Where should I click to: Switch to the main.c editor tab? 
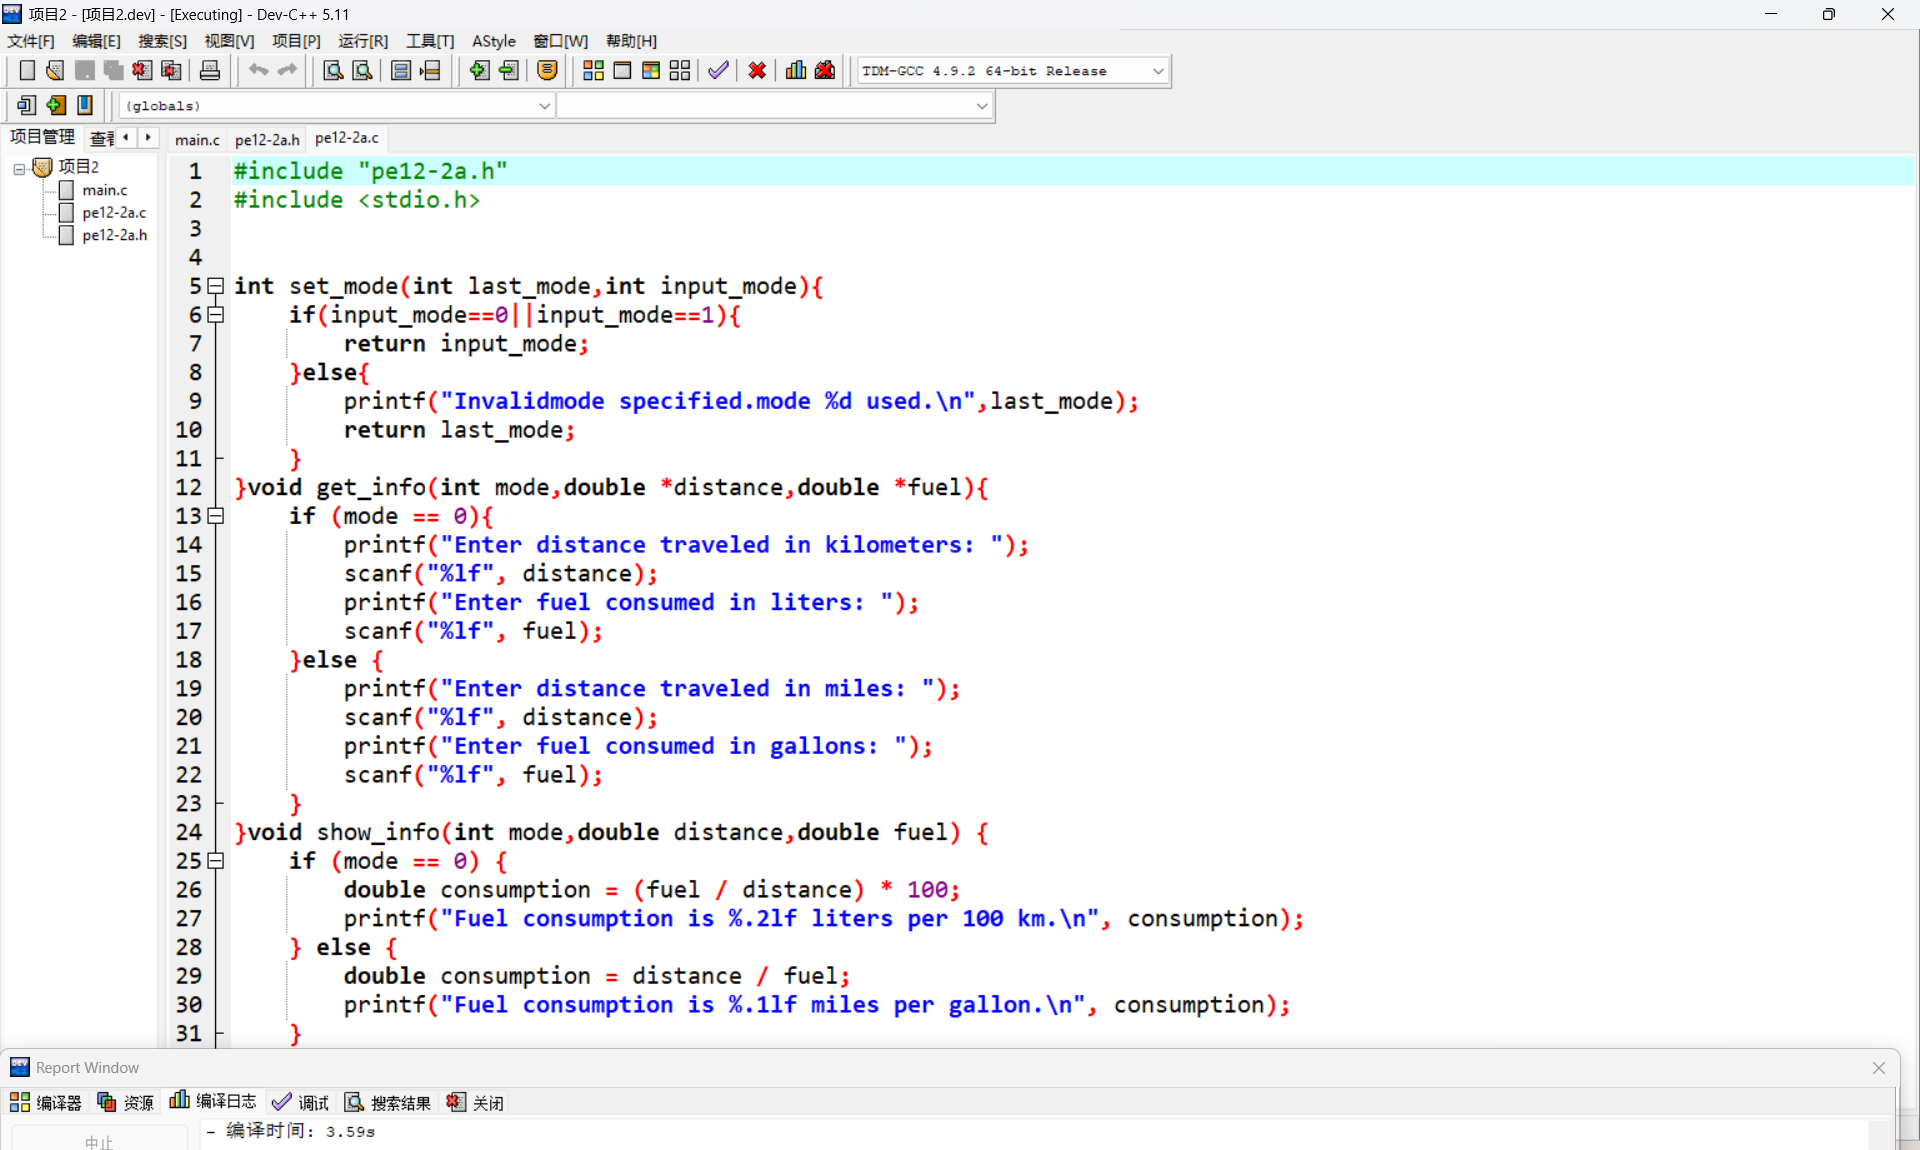pyautogui.click(x=197, y=139)
